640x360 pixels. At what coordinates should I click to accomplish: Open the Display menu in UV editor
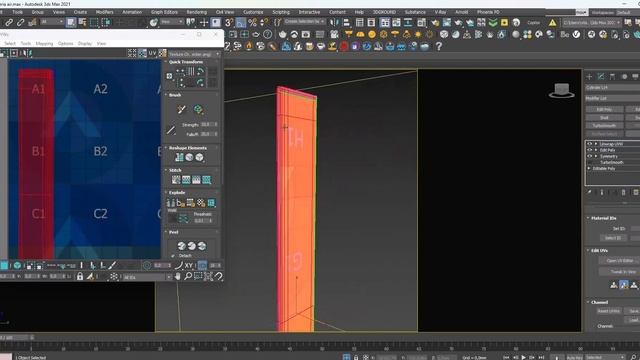tap(84, 43)
